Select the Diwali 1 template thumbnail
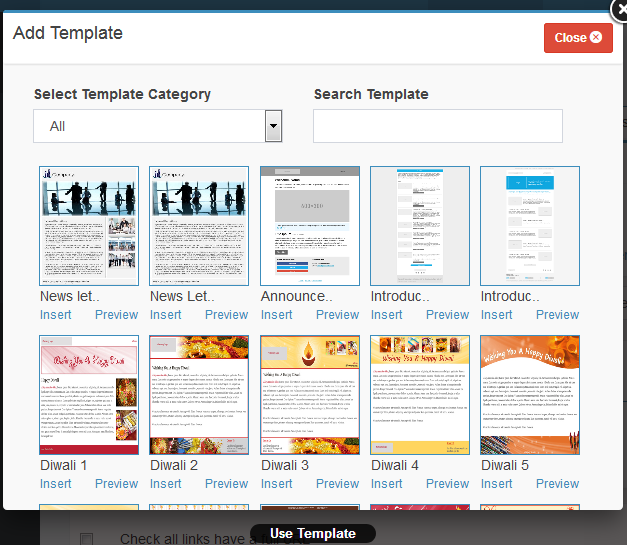Screen dimensions: 627x545 (89, 395)
